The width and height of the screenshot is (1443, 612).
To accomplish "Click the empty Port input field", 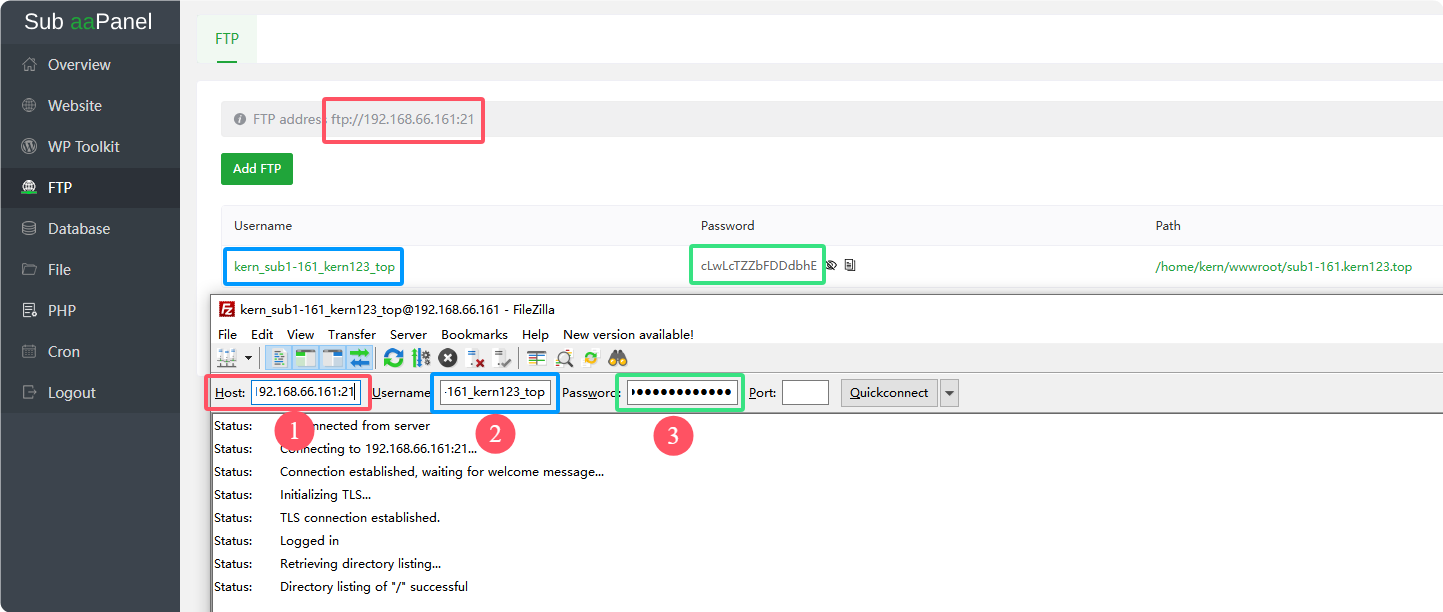I will 805,392.
